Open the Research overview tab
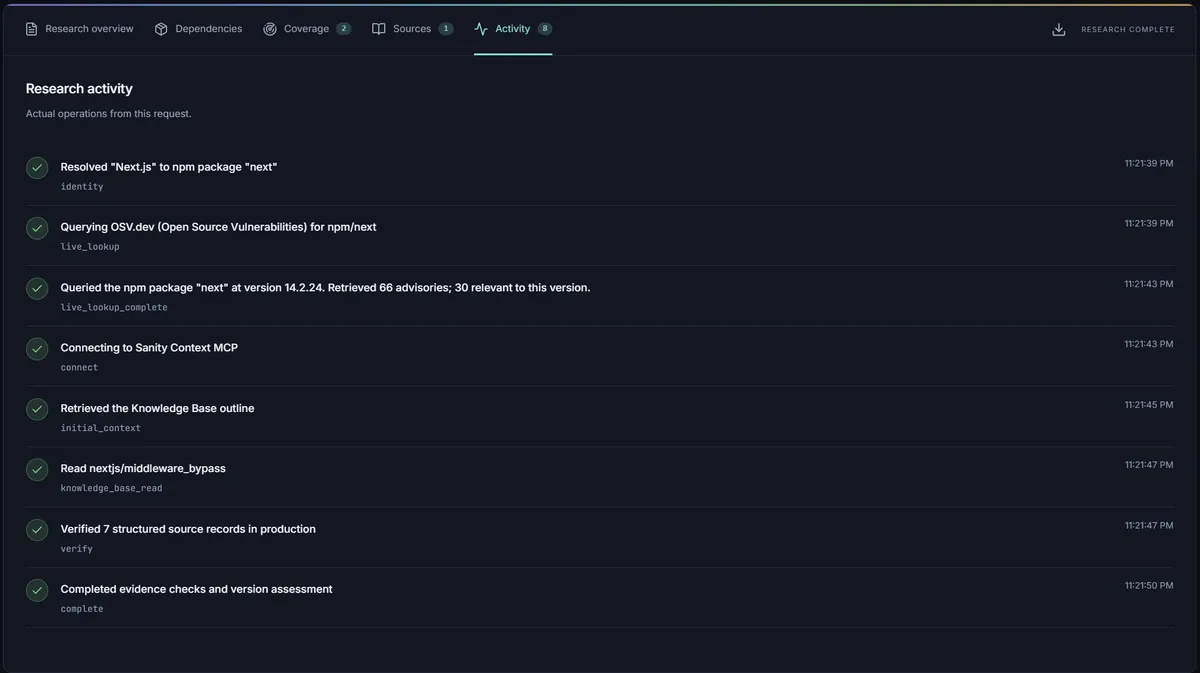 79,29
